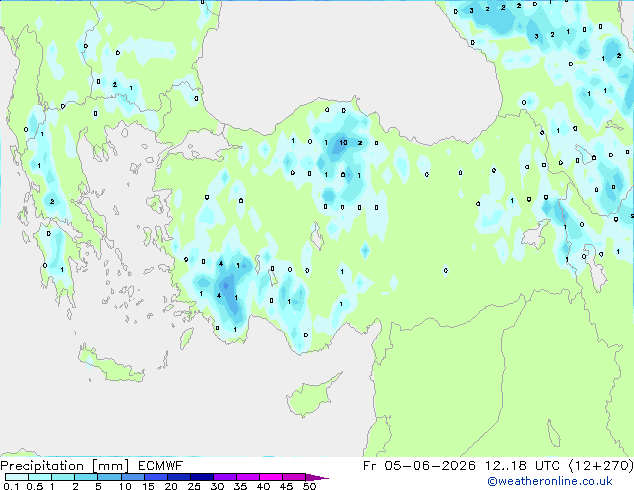This screenshot has height=490, width=634.
Task: Click the 2–5 mm legend swatch
Action: coord(86,477)
